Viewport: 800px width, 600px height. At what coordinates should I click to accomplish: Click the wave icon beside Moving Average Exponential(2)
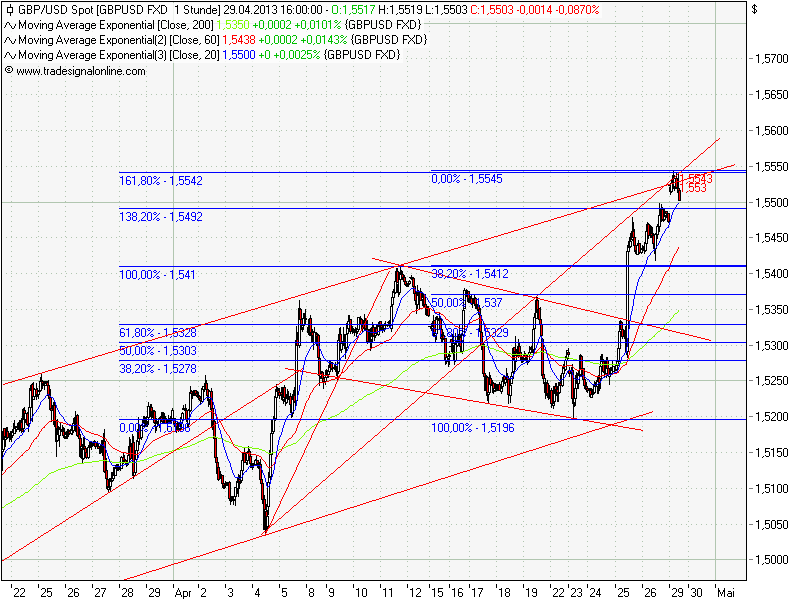[10, 40]
